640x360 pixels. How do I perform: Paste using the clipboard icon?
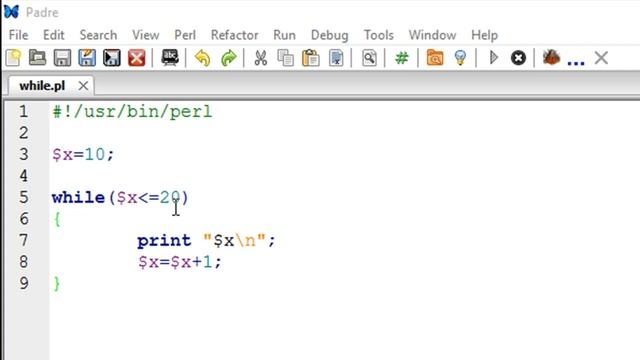(x=311, y=58)
